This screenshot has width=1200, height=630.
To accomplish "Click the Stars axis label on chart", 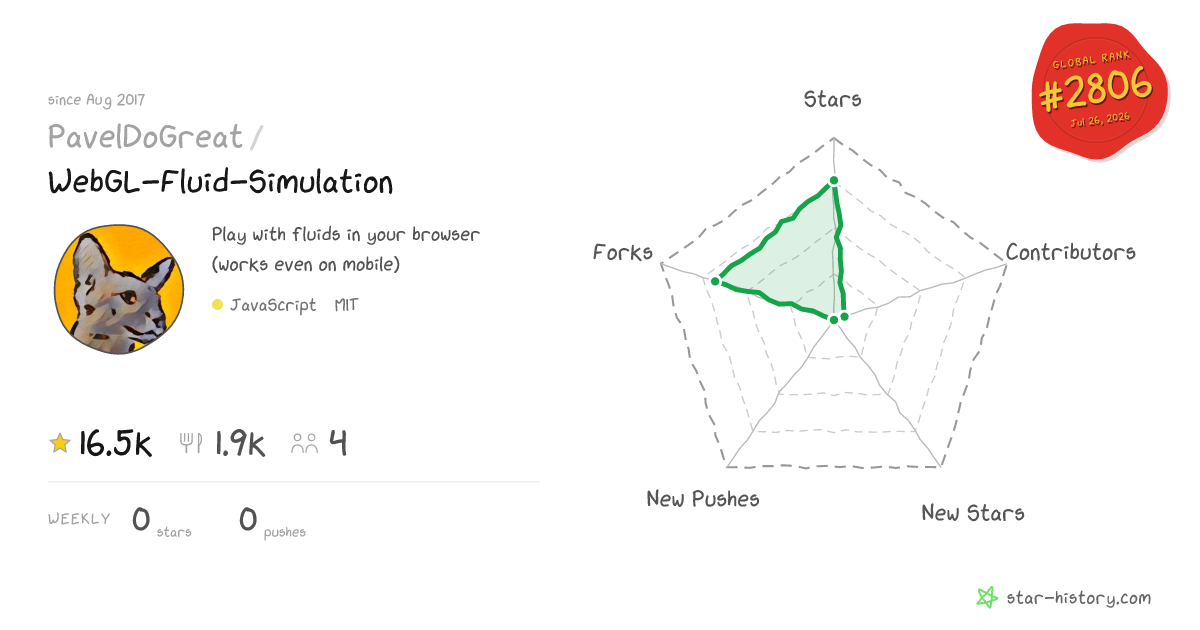I will (833, 99).
